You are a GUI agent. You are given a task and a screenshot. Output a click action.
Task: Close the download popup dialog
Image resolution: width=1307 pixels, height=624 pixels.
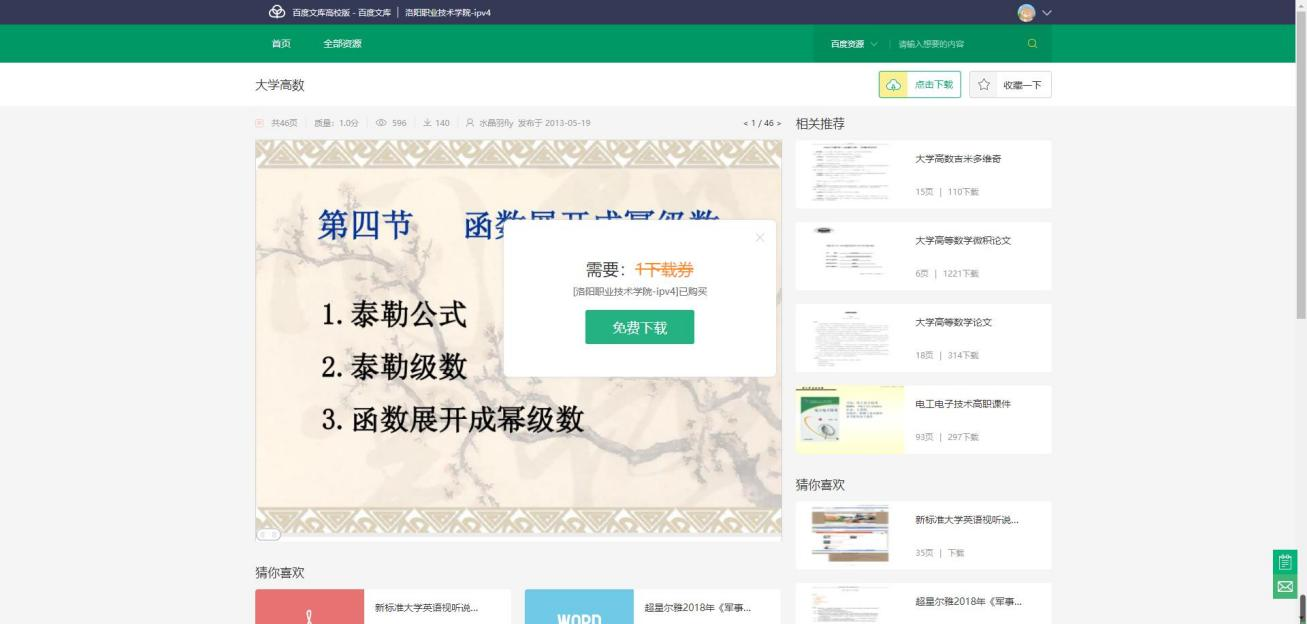pos(760,237)
